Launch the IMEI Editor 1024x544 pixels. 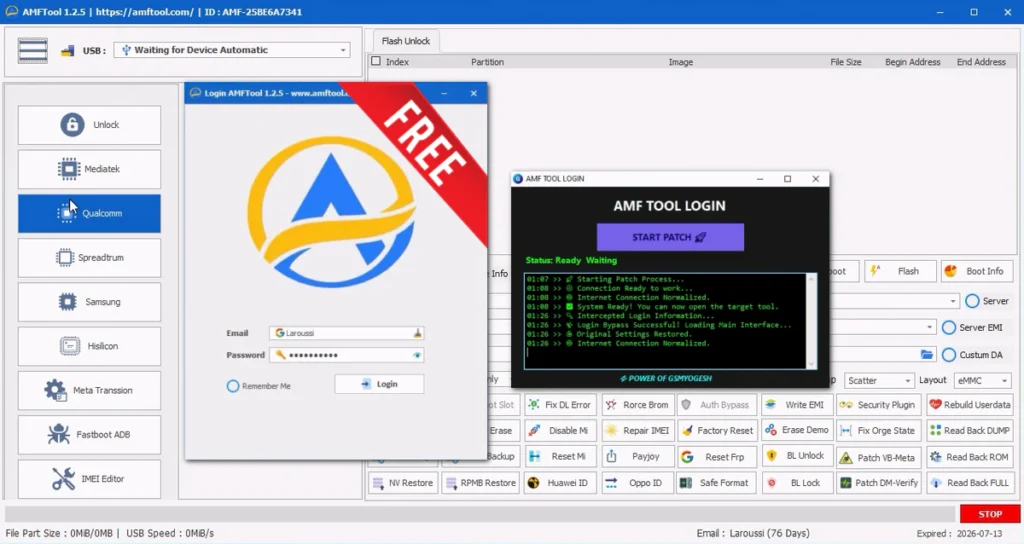pos(89,479)
